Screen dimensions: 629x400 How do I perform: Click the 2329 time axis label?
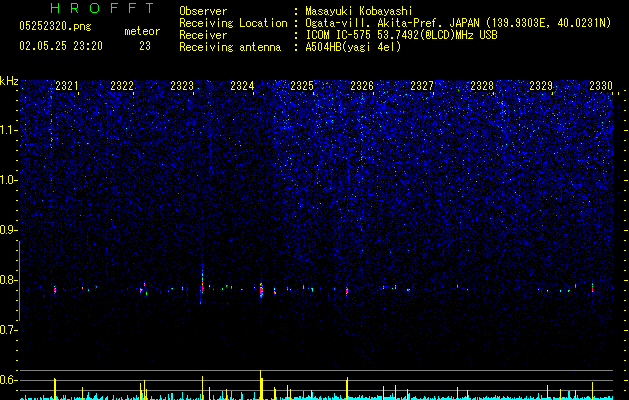(541, 86)
